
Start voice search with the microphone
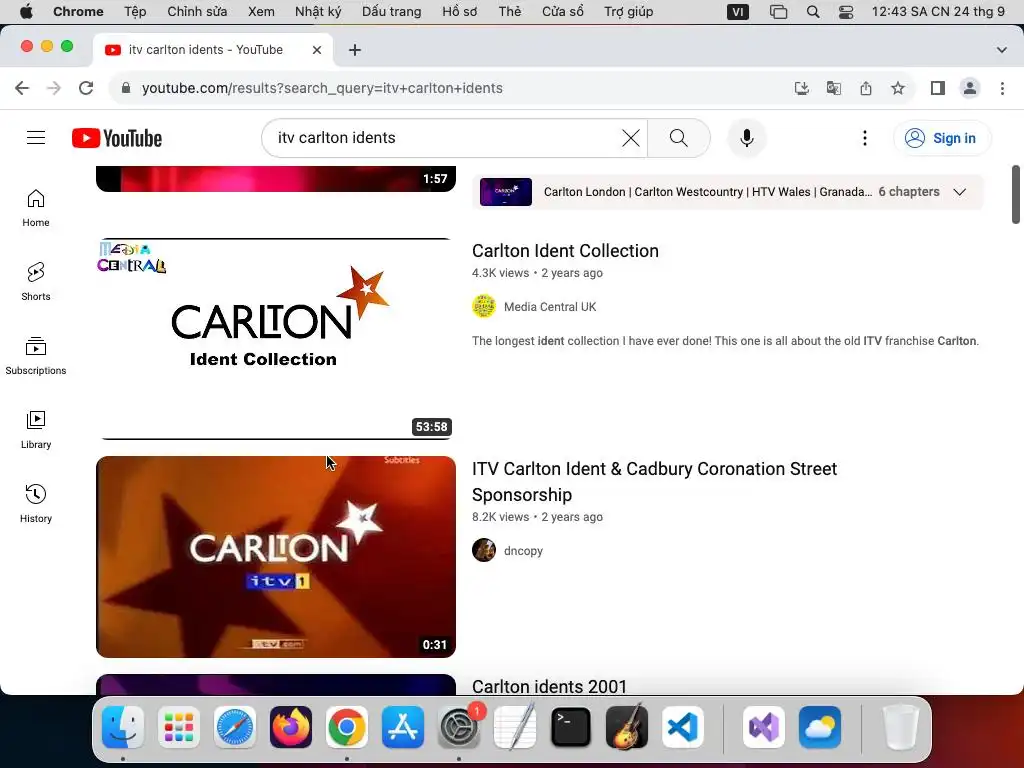point(746,138)
